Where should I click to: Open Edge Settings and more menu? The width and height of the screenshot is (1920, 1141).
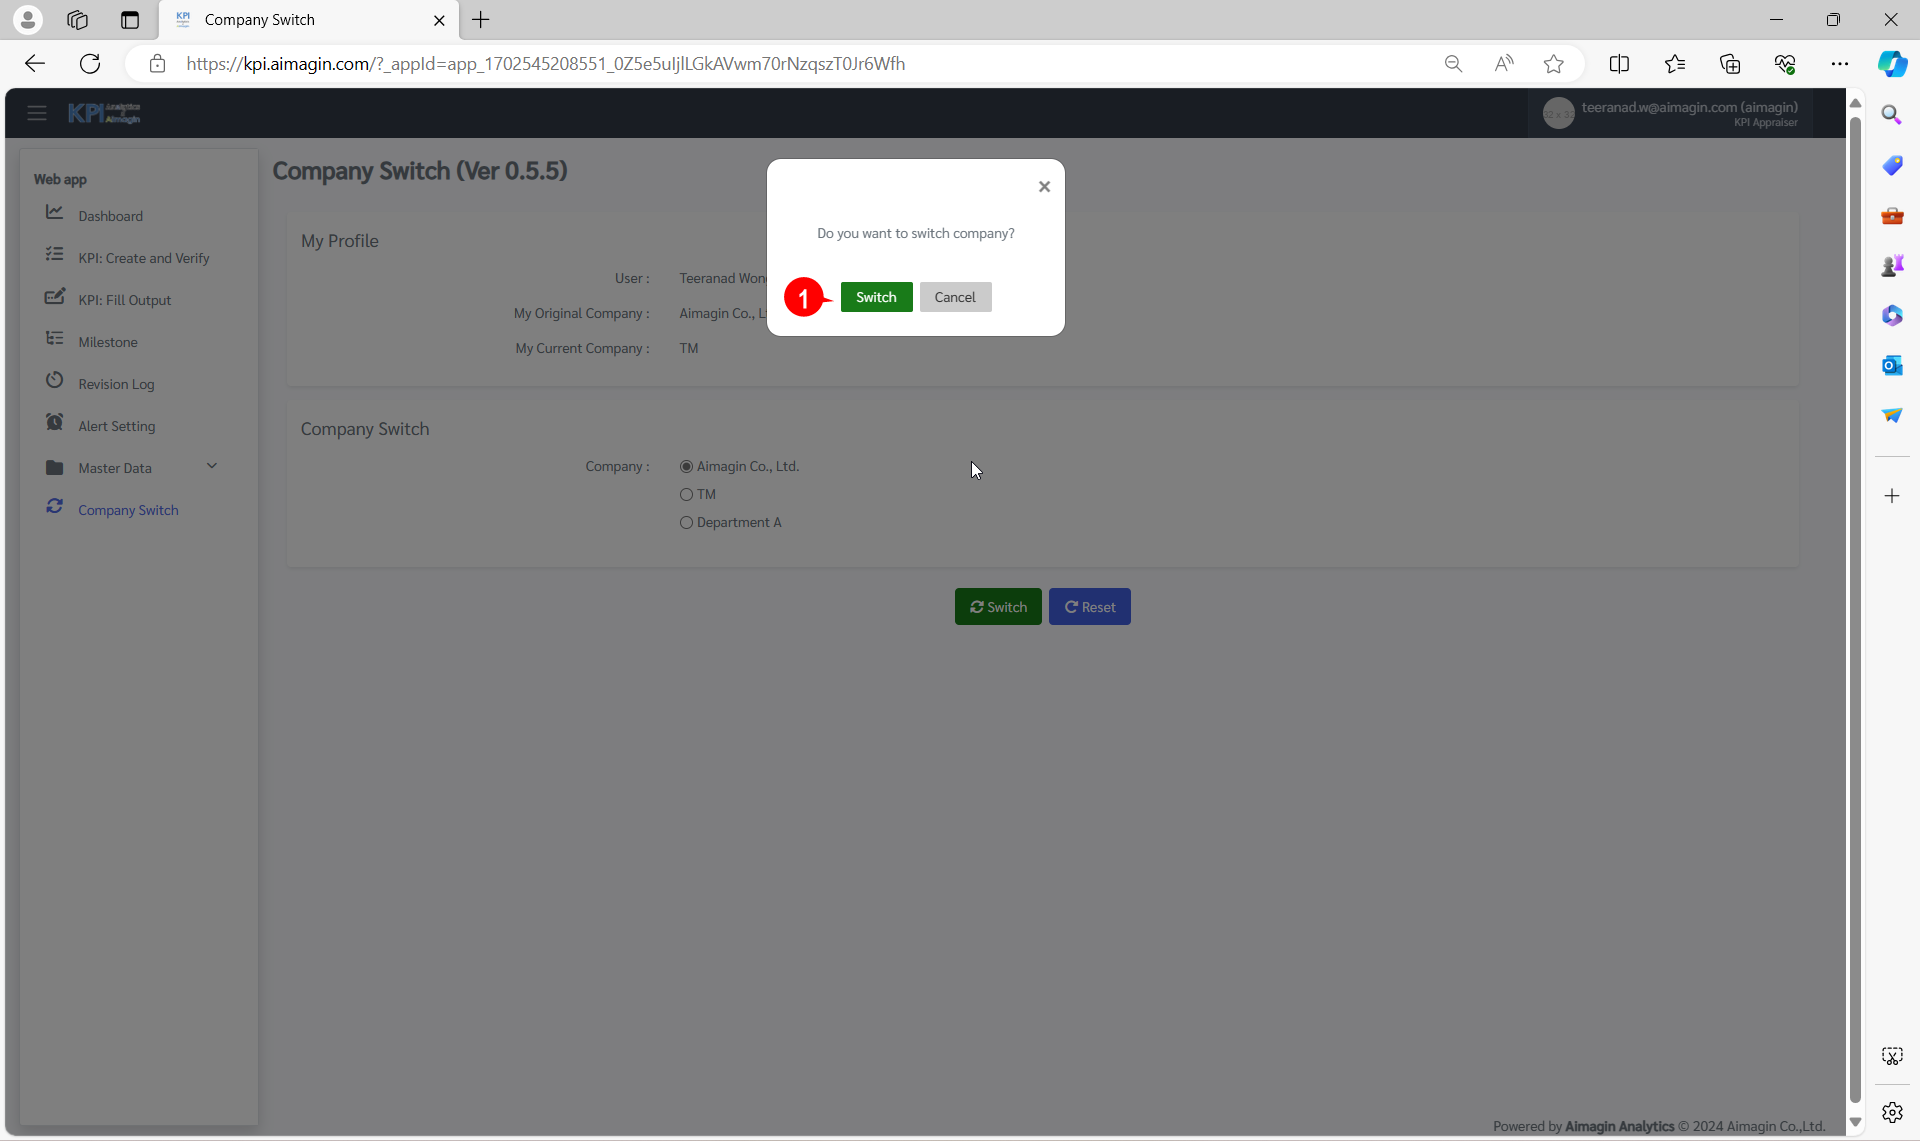1839,64
